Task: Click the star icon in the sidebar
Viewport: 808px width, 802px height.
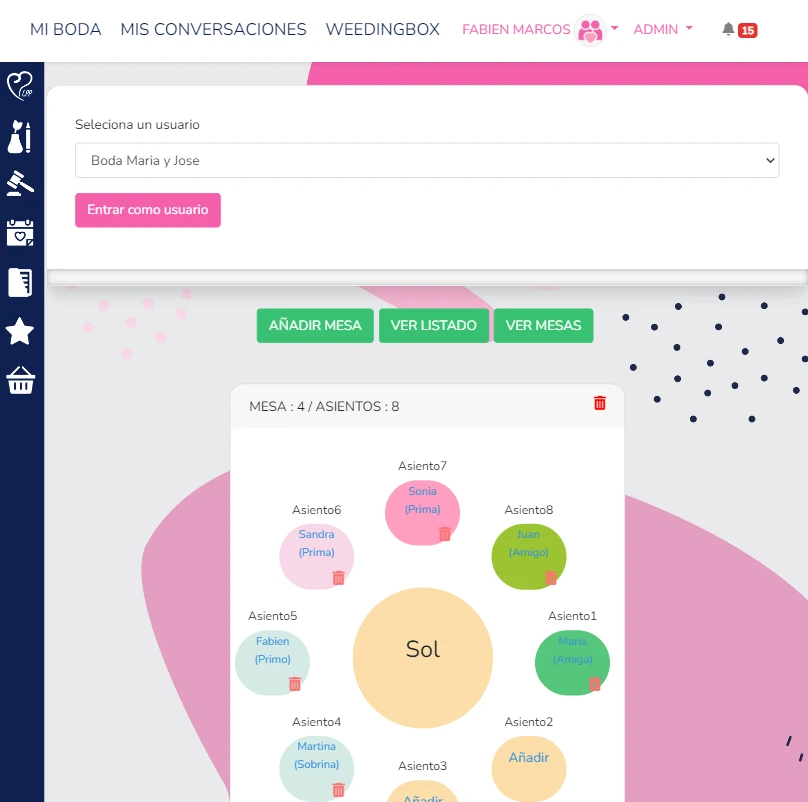Action: (21, 332)
